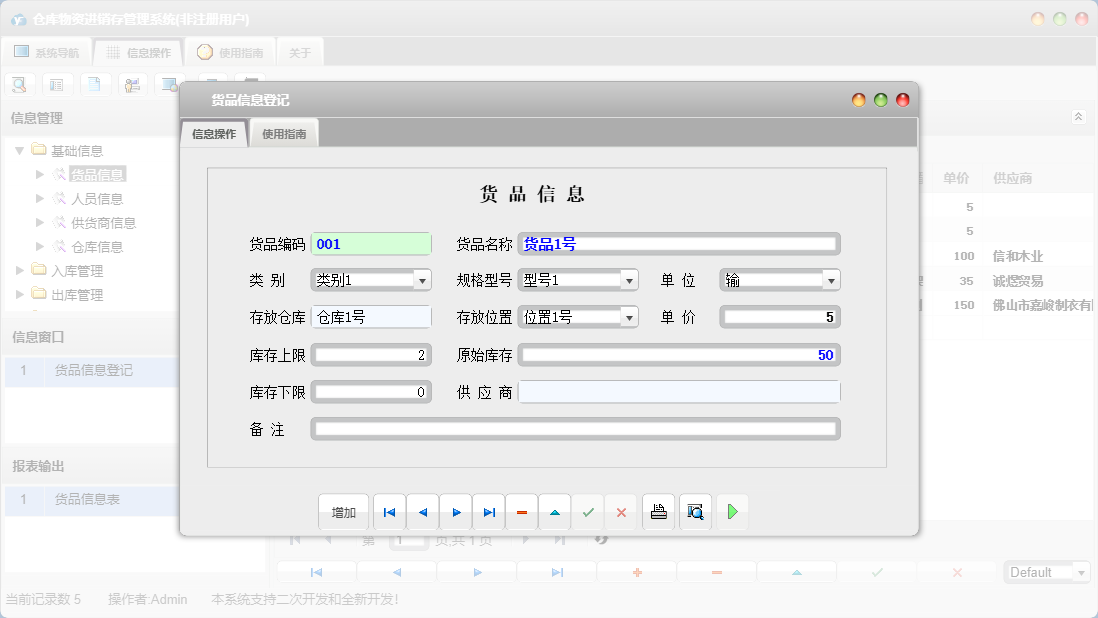Click the green confirm checkmark icon
1098x618 pixels.
pyautogui.click(x=588, y=511)
